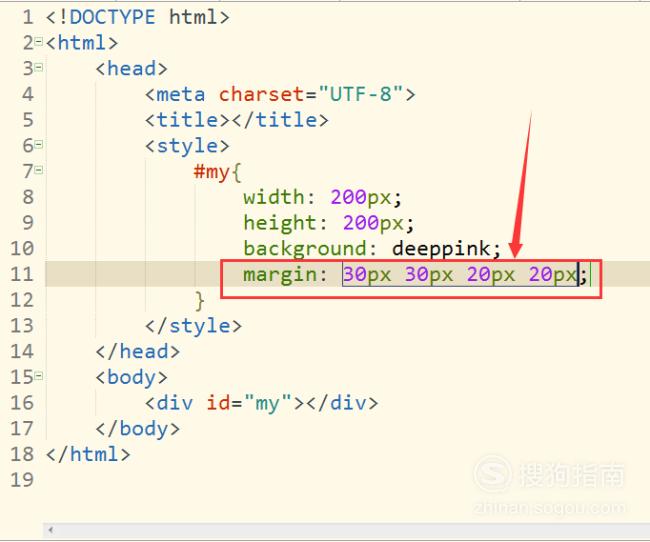Click the closing brace on line 12
650x542 pixels.
200,300
